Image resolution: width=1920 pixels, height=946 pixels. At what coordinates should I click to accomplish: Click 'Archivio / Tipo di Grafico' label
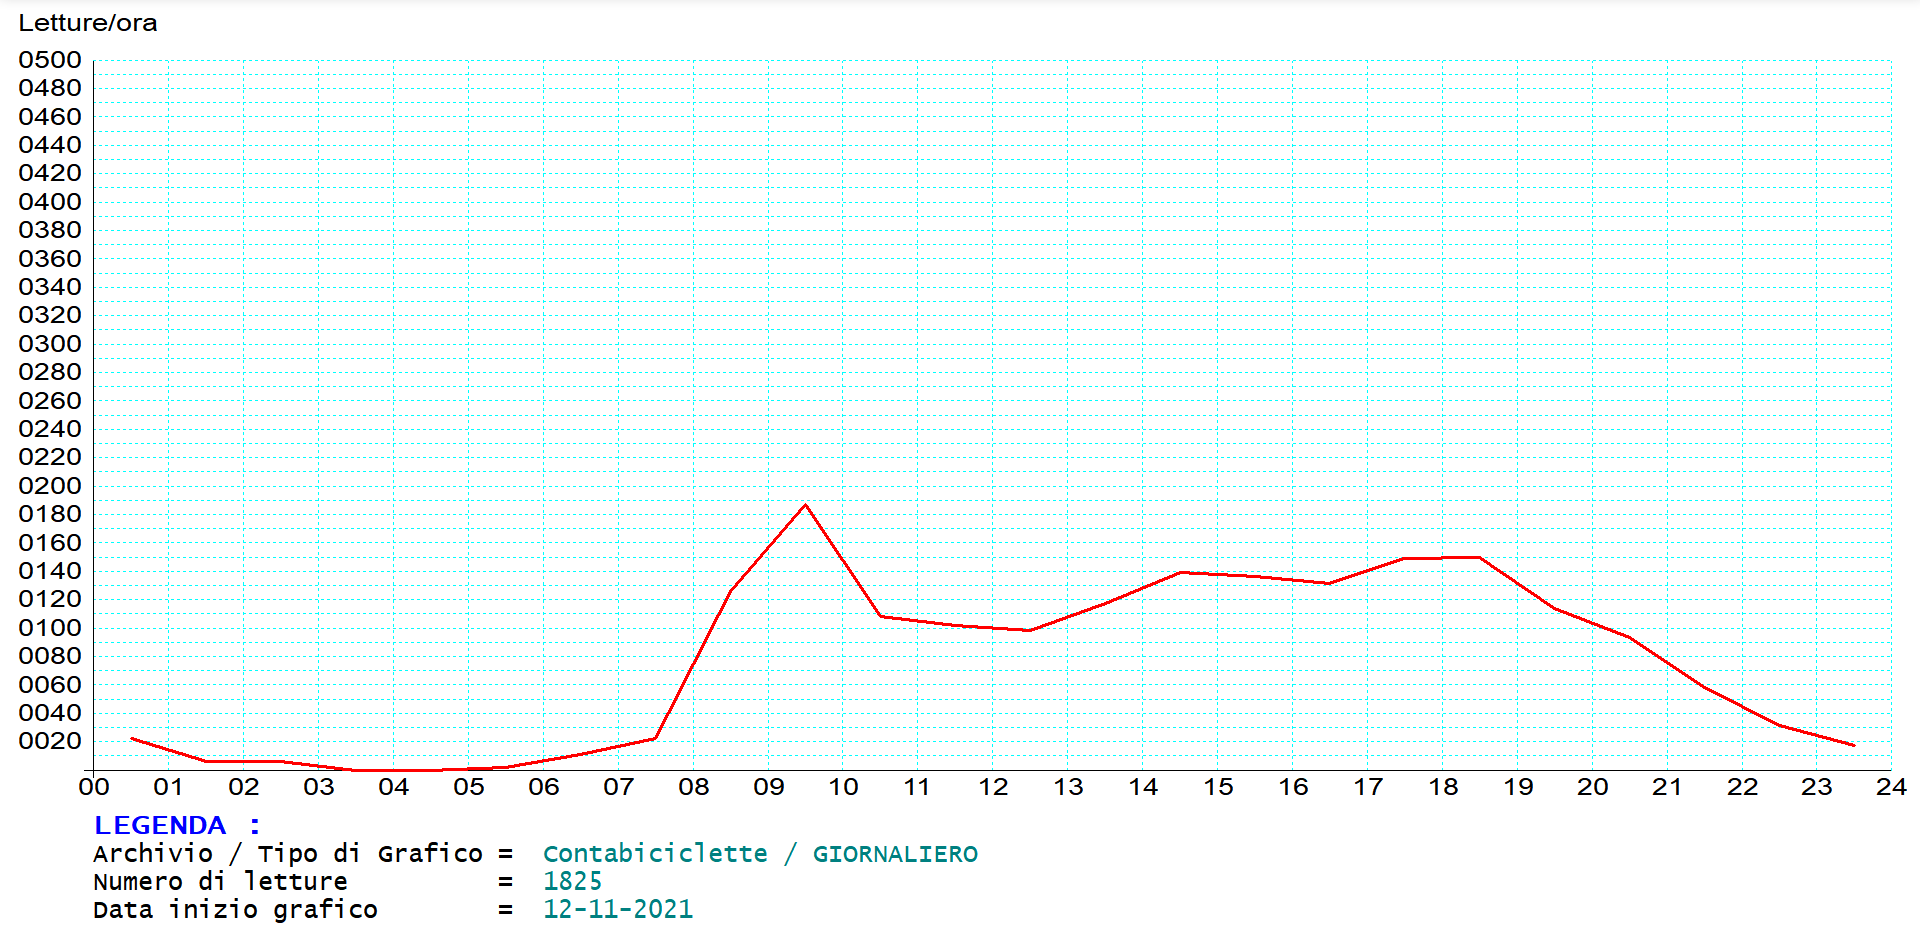[x=288, y=854]
